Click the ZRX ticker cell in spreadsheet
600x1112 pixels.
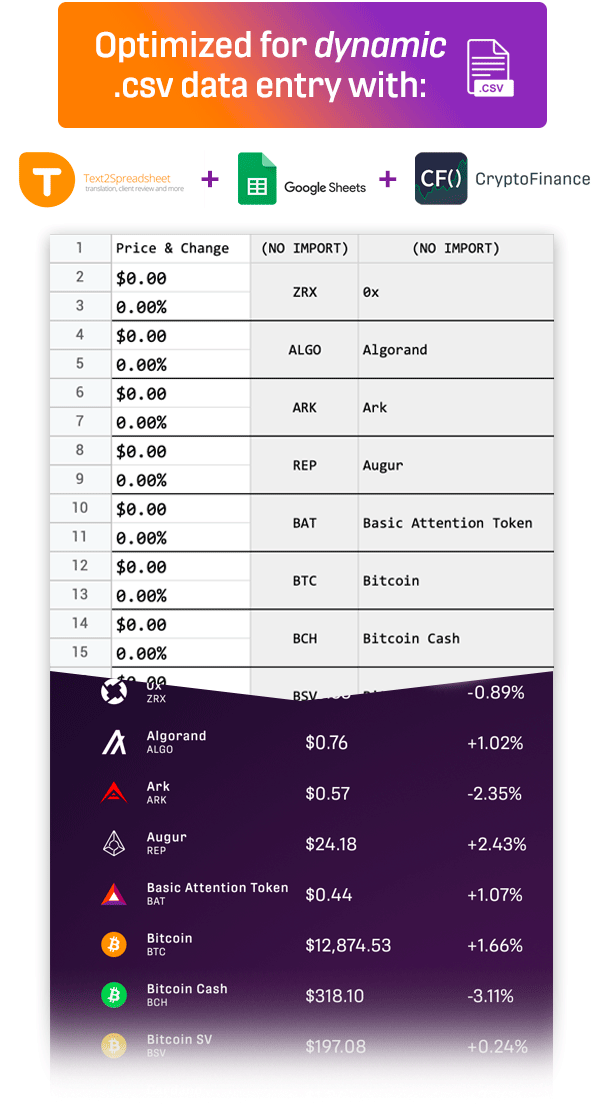(x=304, y=291)
